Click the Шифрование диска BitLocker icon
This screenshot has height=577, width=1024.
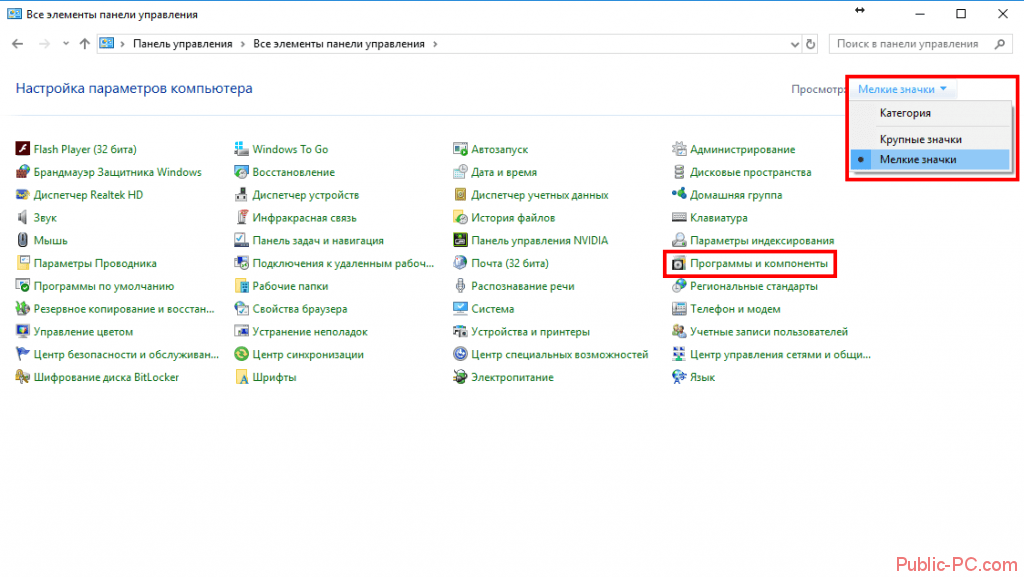click(23, 378)
